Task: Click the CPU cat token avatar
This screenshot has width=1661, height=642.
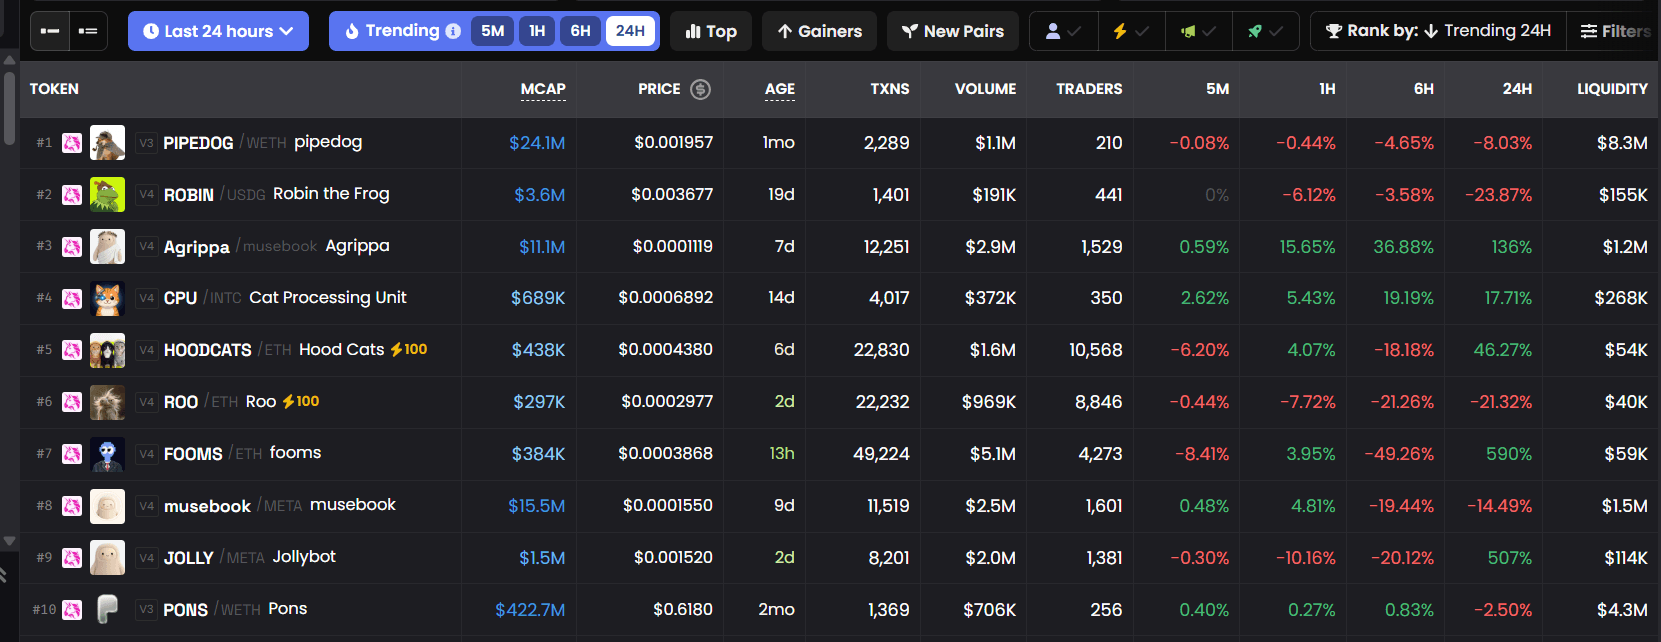Action: (x=107, y=298)
